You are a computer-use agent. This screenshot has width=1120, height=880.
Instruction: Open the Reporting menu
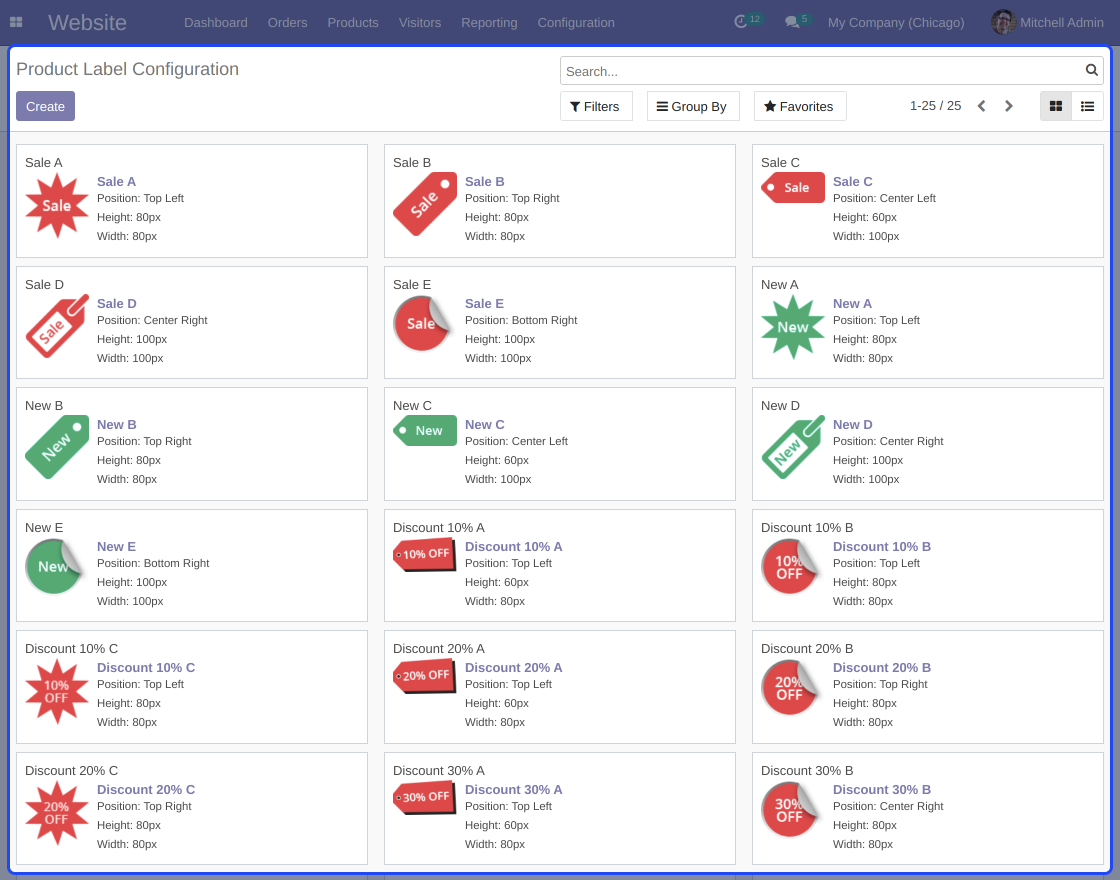(x=489, y=22)
